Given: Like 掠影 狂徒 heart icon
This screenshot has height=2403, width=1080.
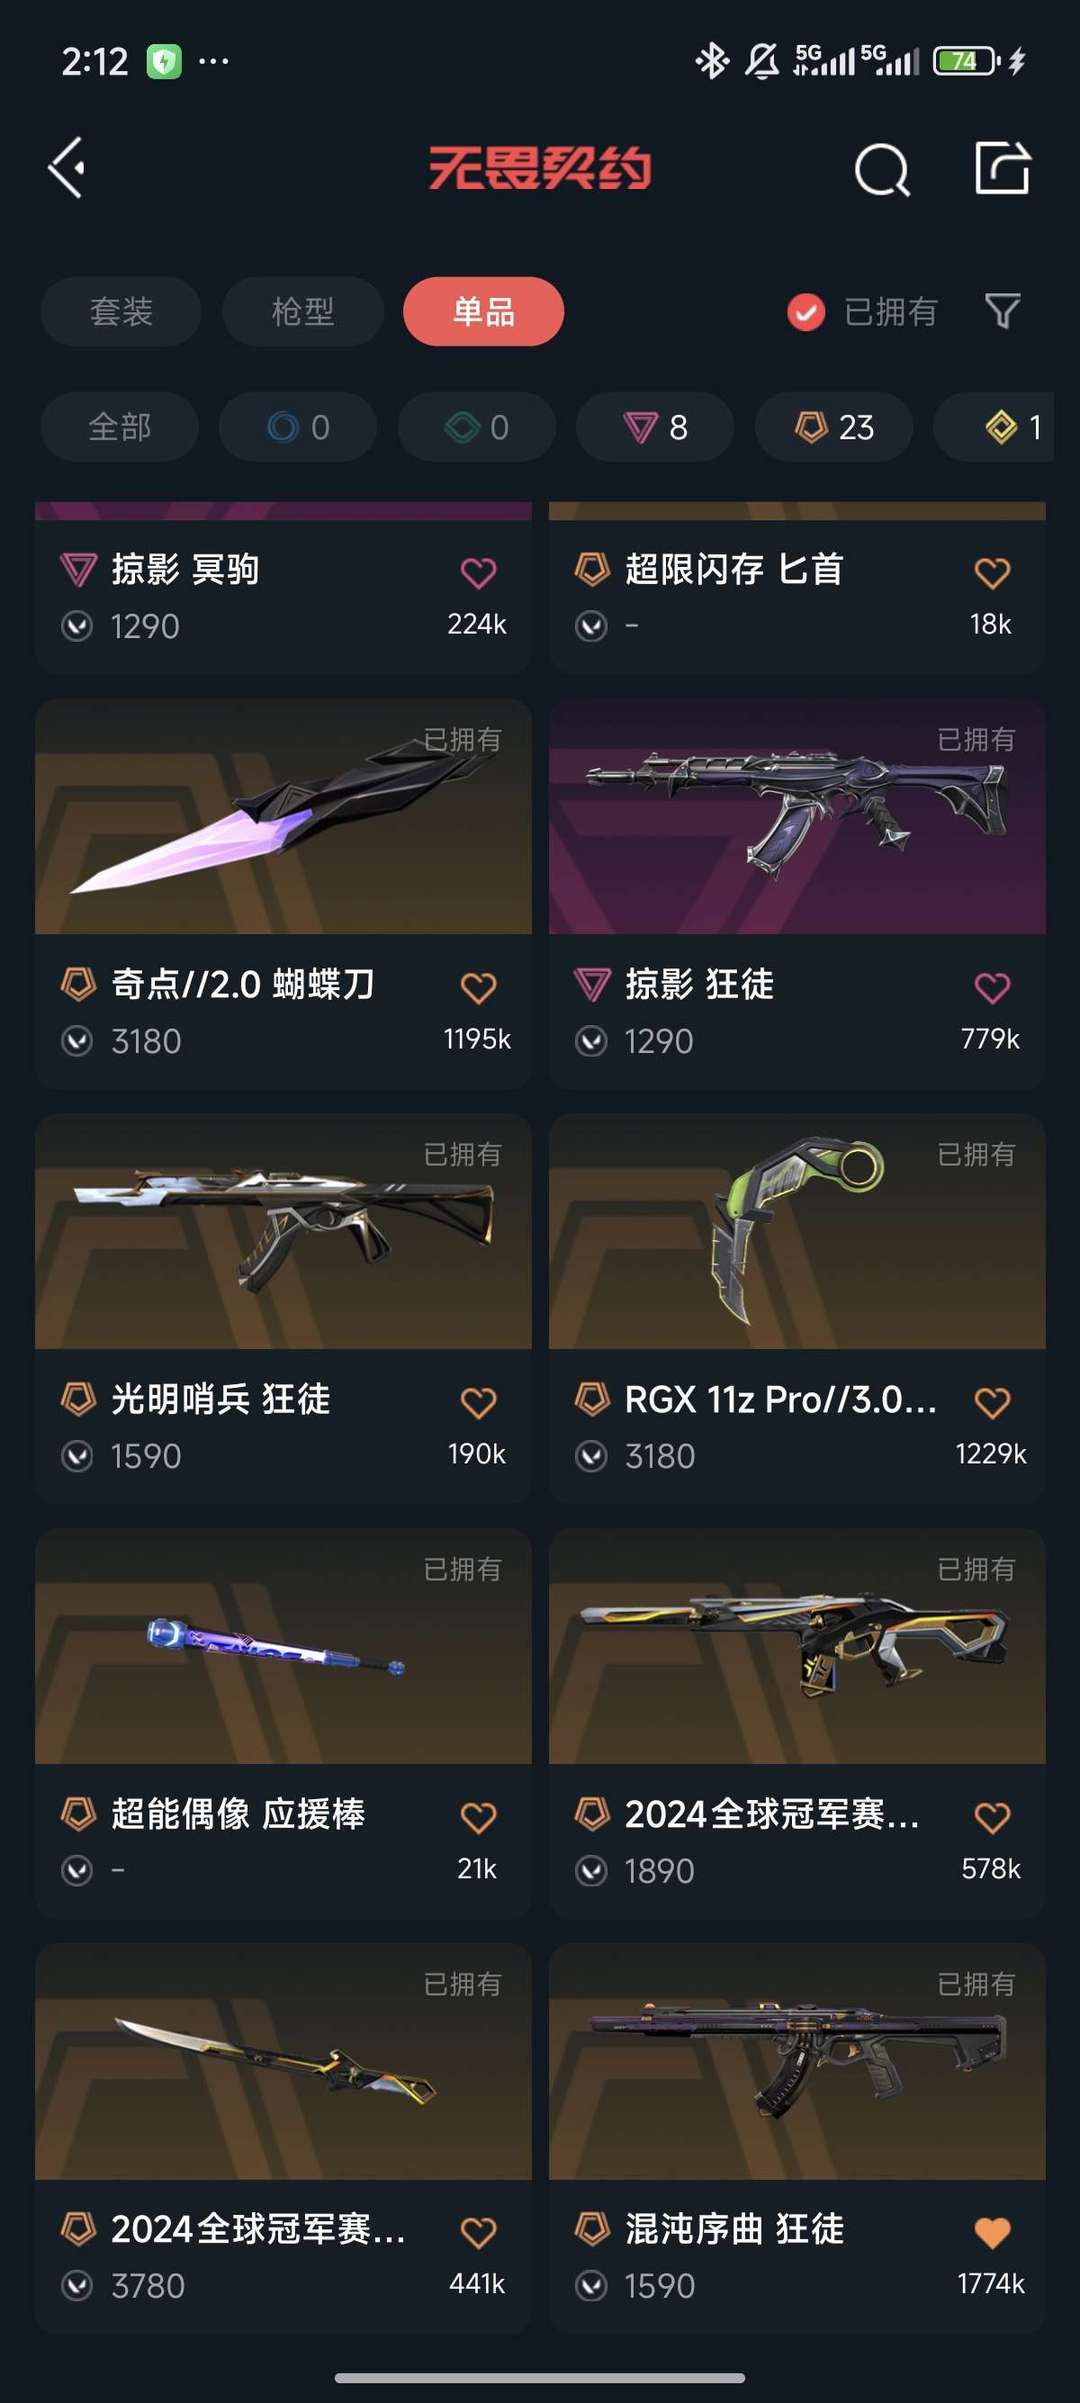Looking at the screenshot, I should [992, 987].
